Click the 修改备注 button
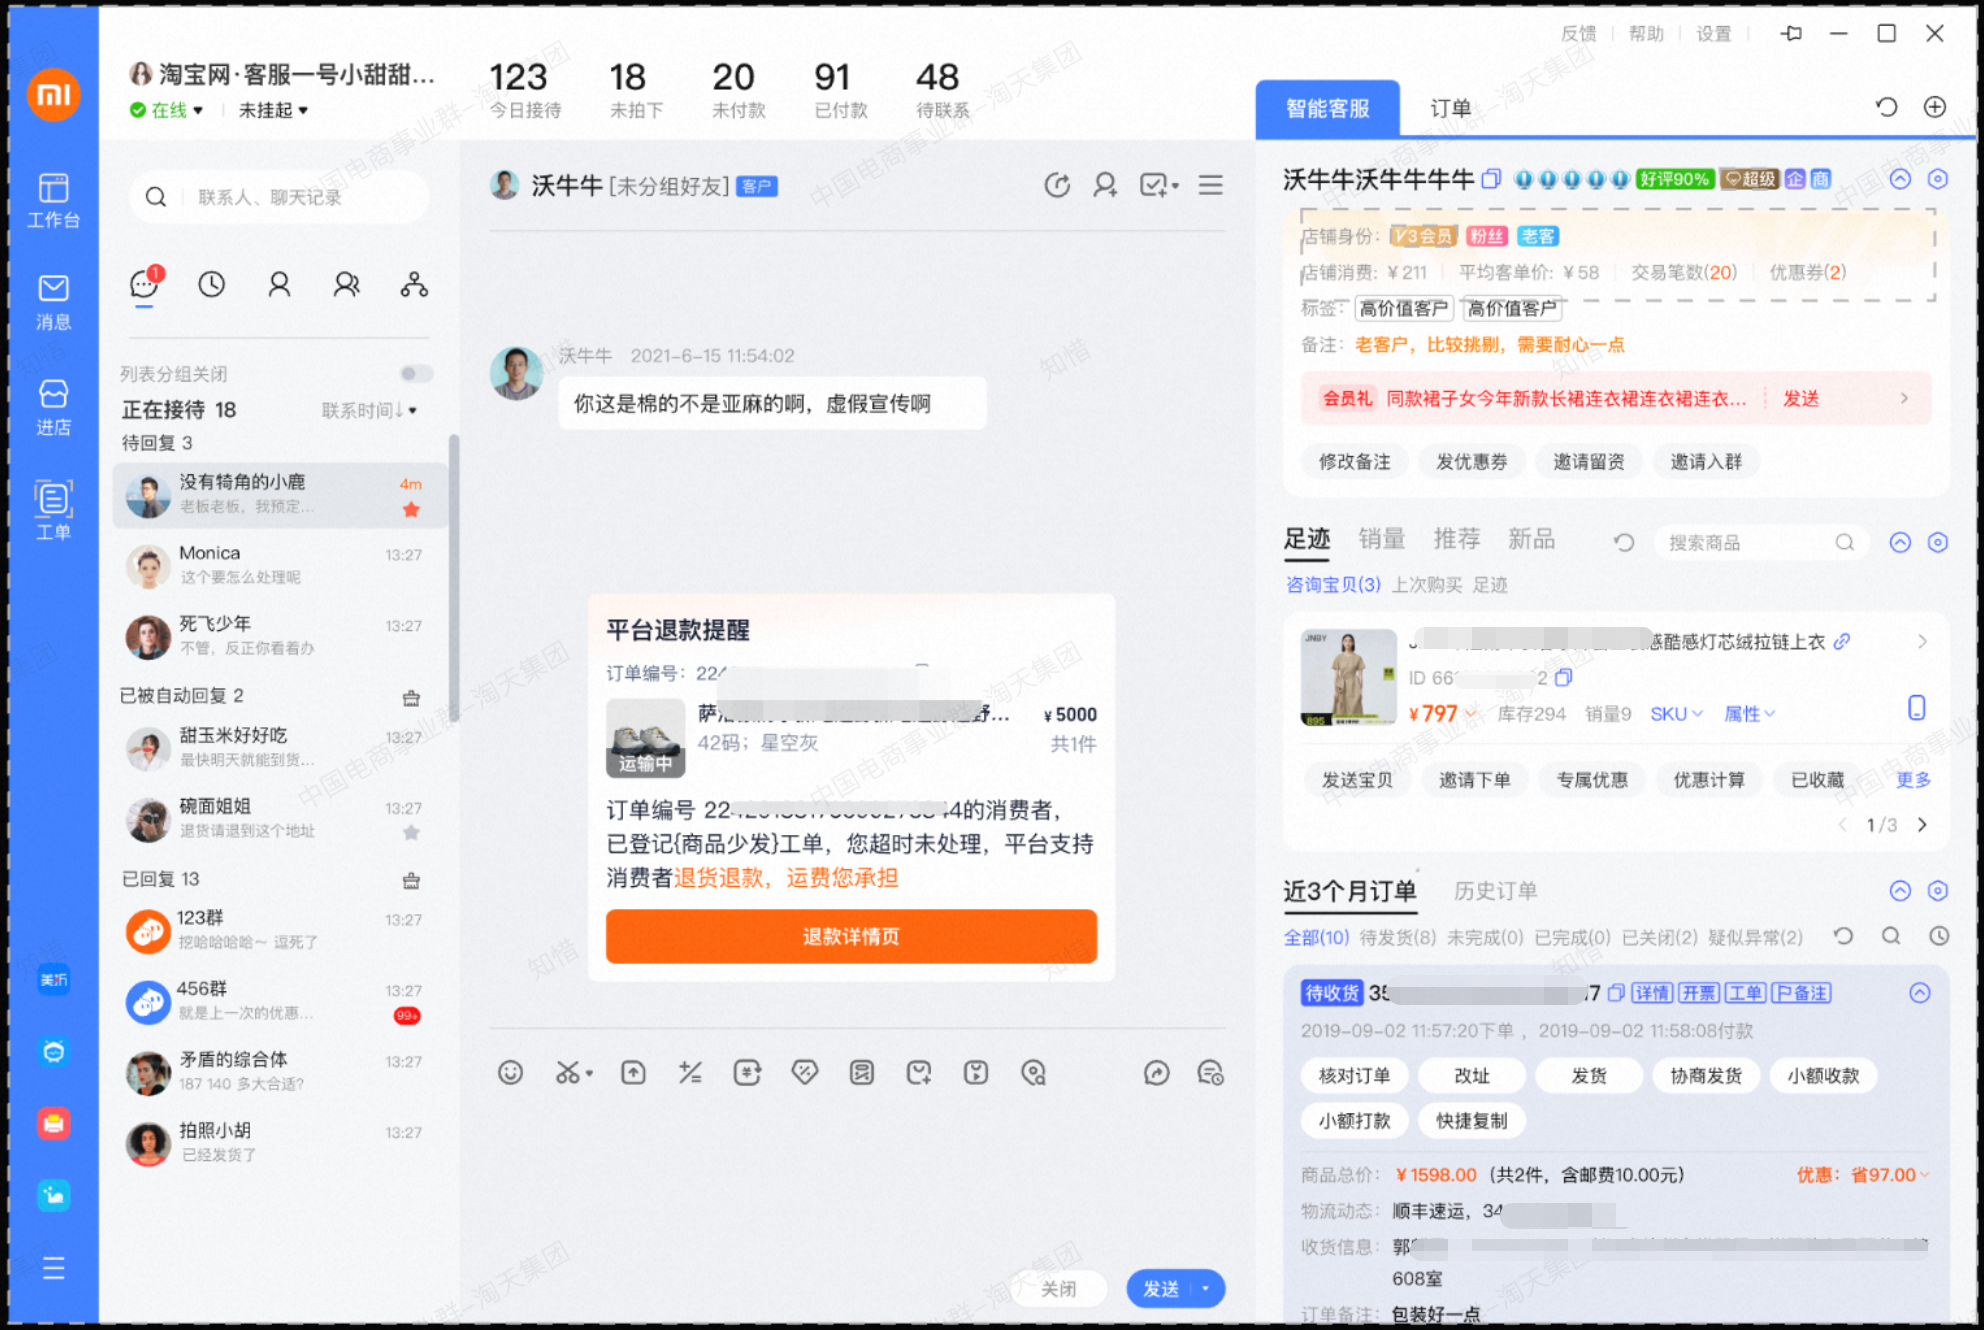 click(1354, 461)
